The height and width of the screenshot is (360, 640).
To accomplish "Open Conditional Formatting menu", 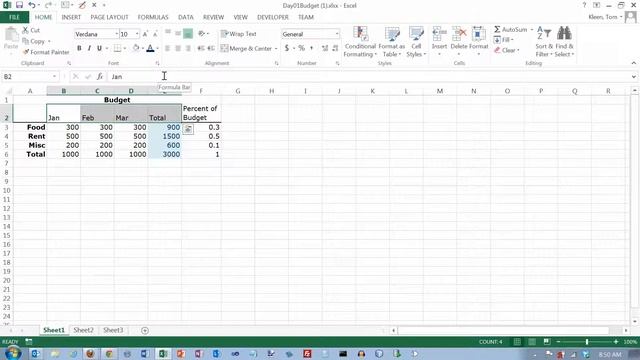I will (x=360, y=42).
